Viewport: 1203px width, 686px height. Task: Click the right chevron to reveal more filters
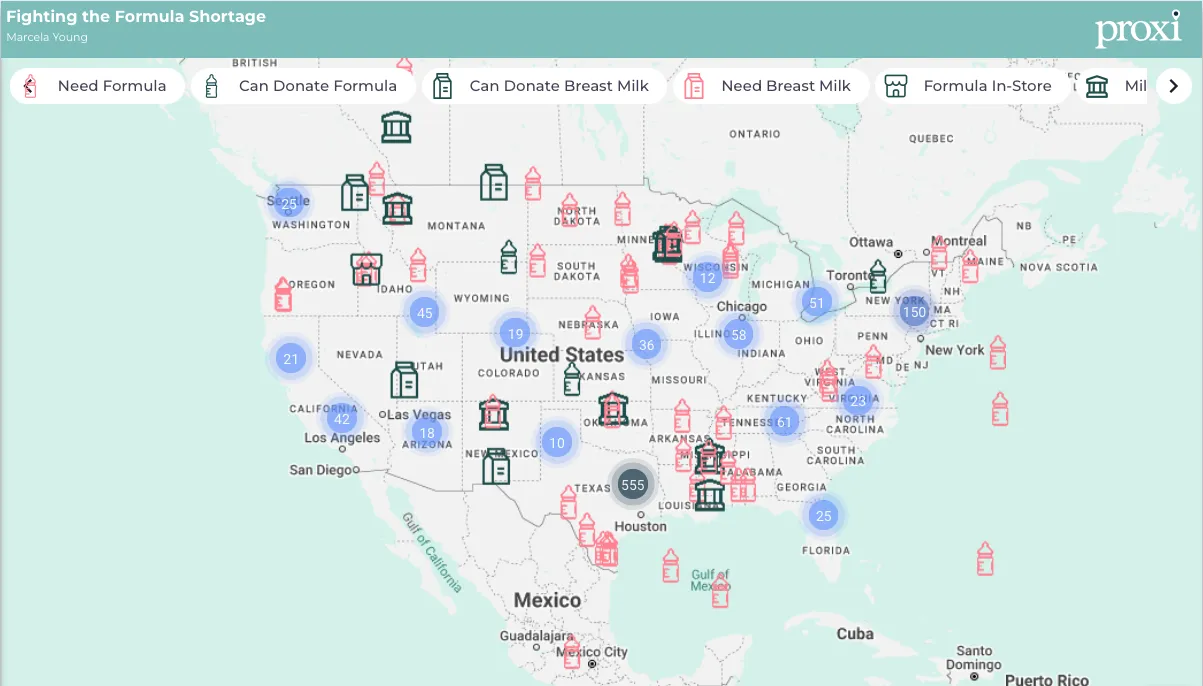point(1173,85)
